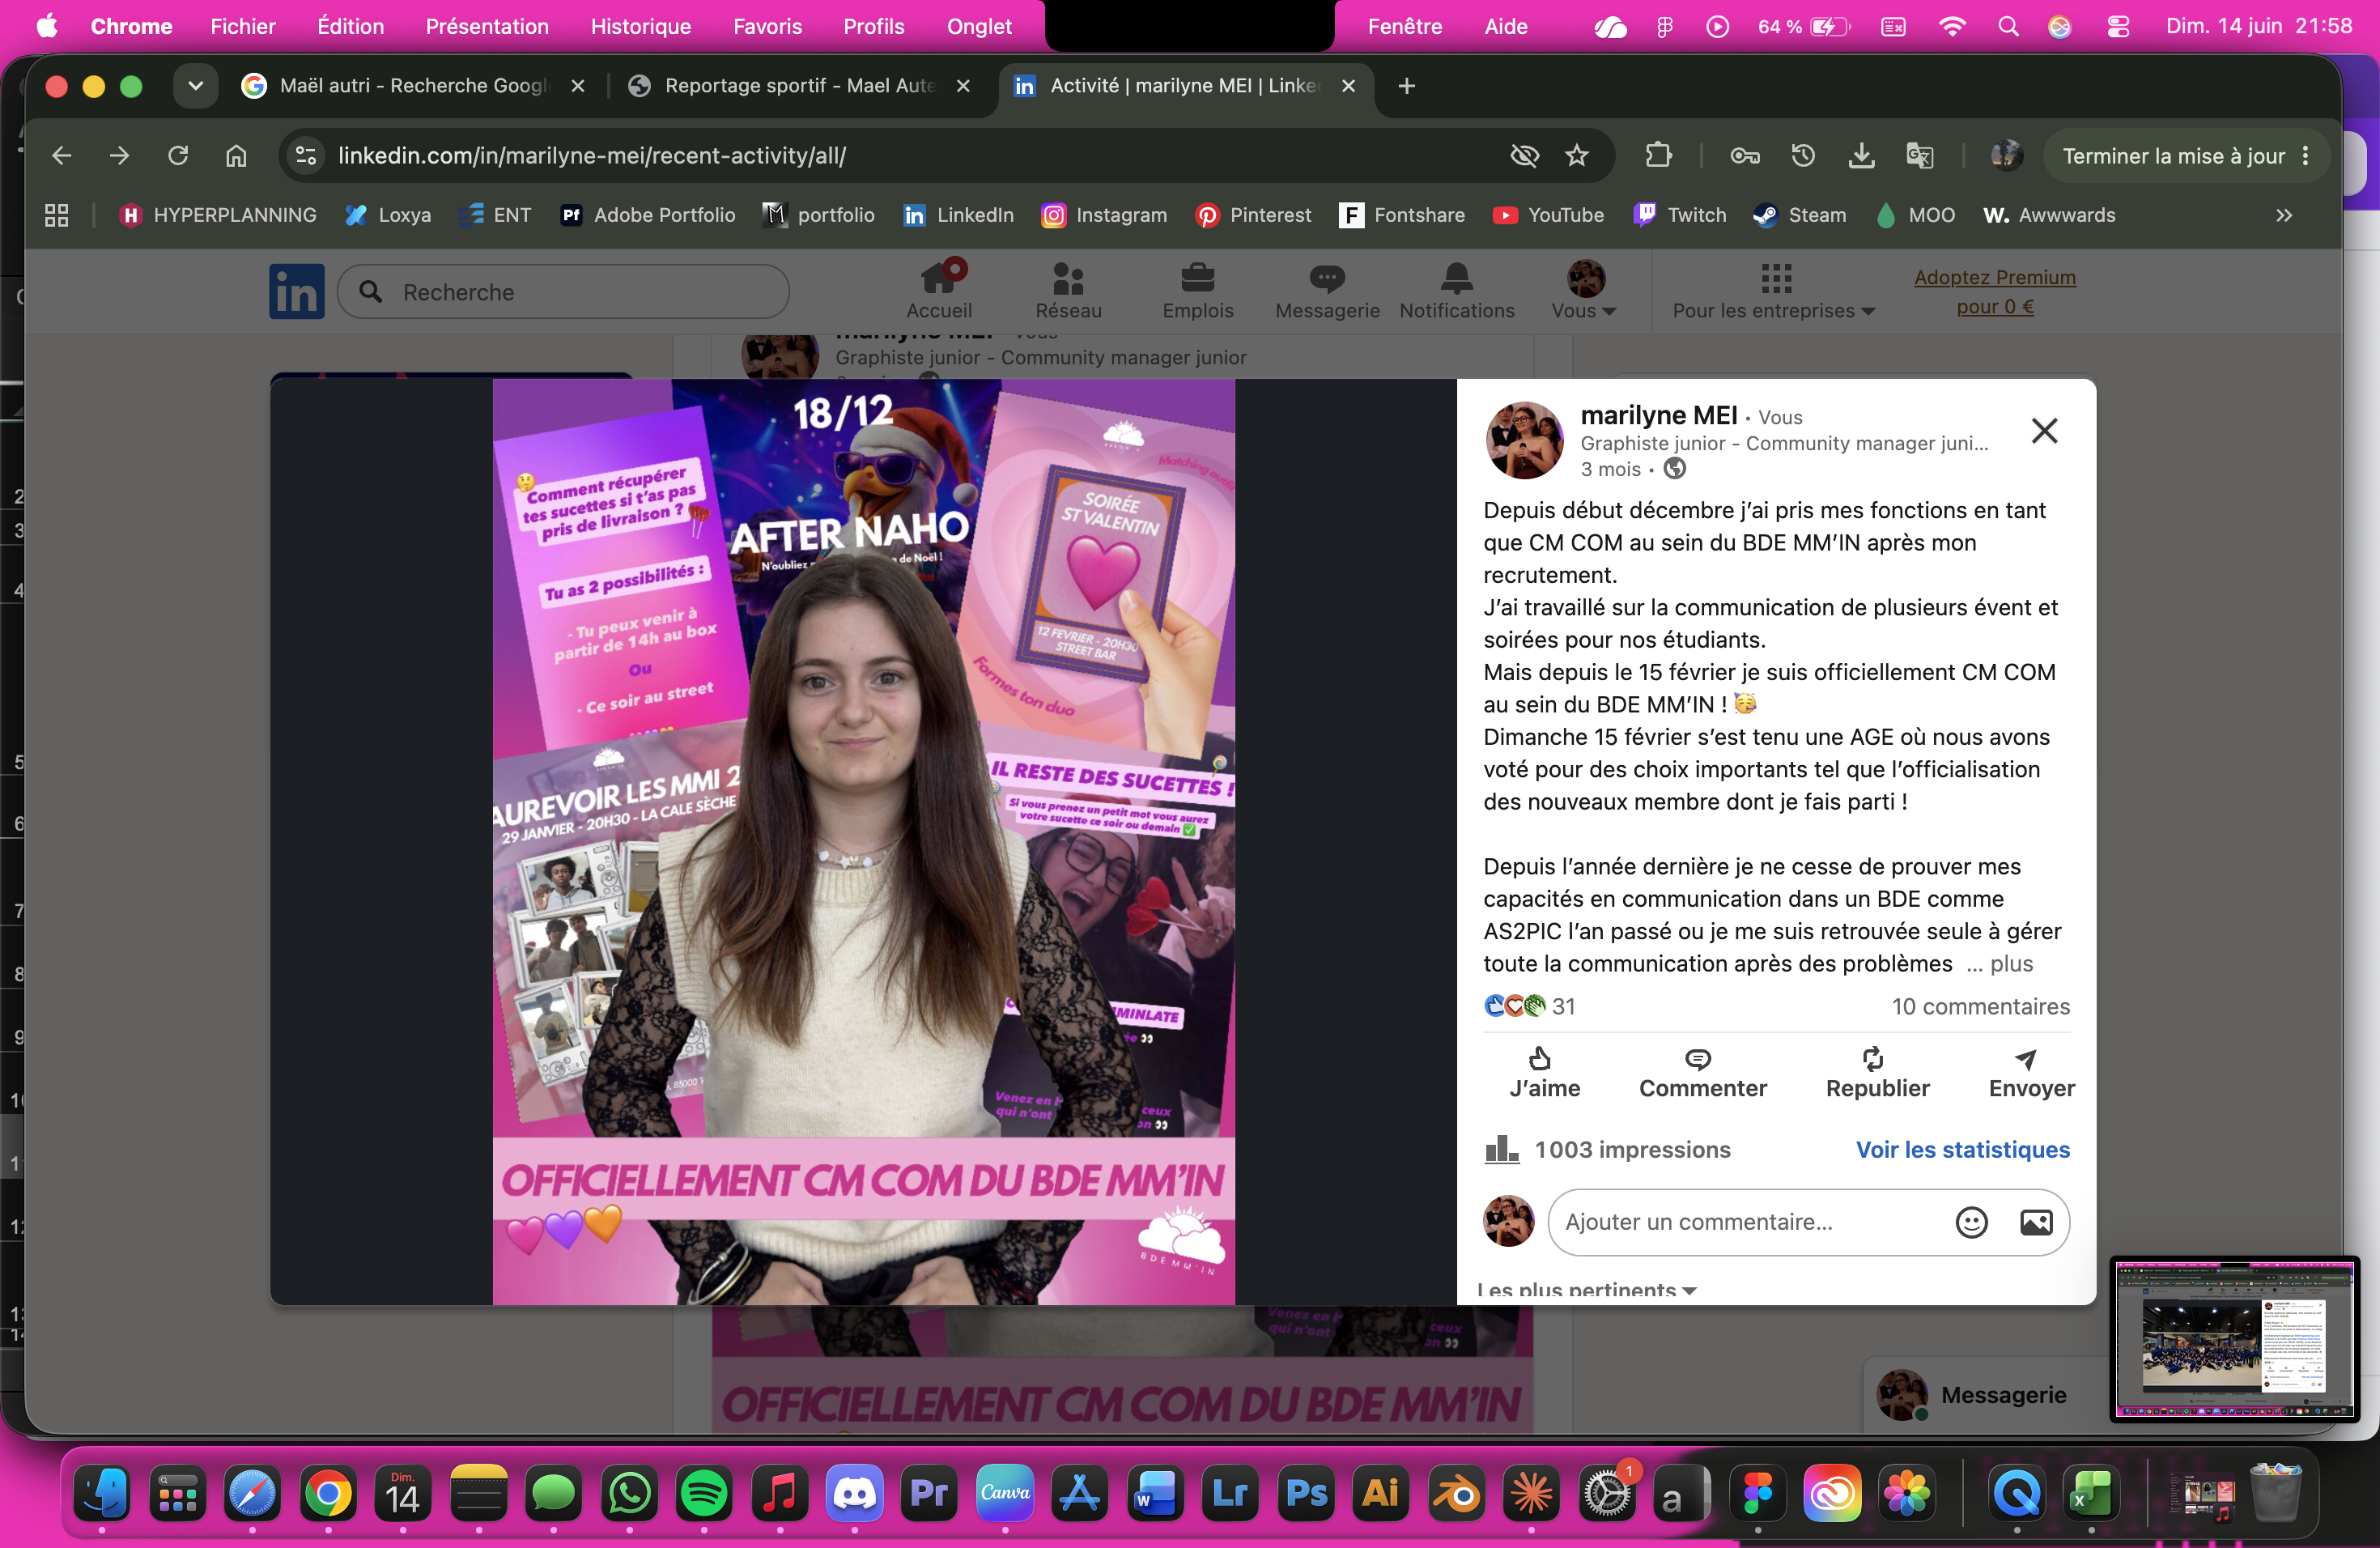Expand the Vous profile menu
The height and width of the screenshot is (1548, 2380).
1584,290
